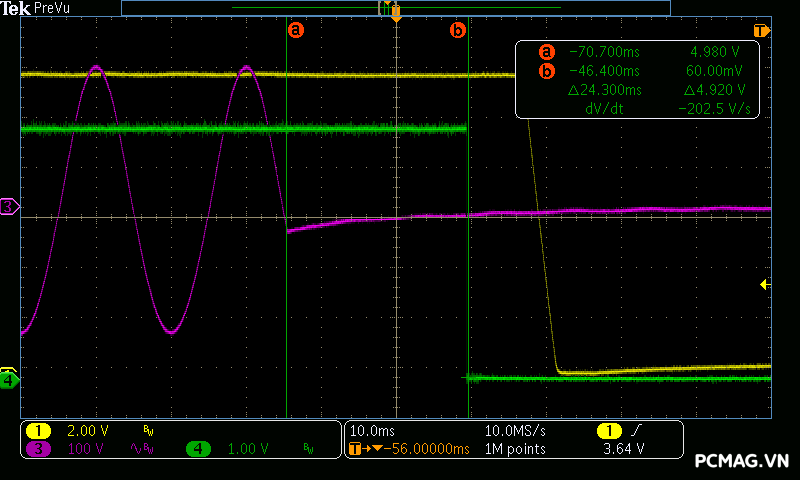Viewport: 800px width, 480px height.
Task: Click the channel 4 ground reference marker
Action: click(9, 379)
